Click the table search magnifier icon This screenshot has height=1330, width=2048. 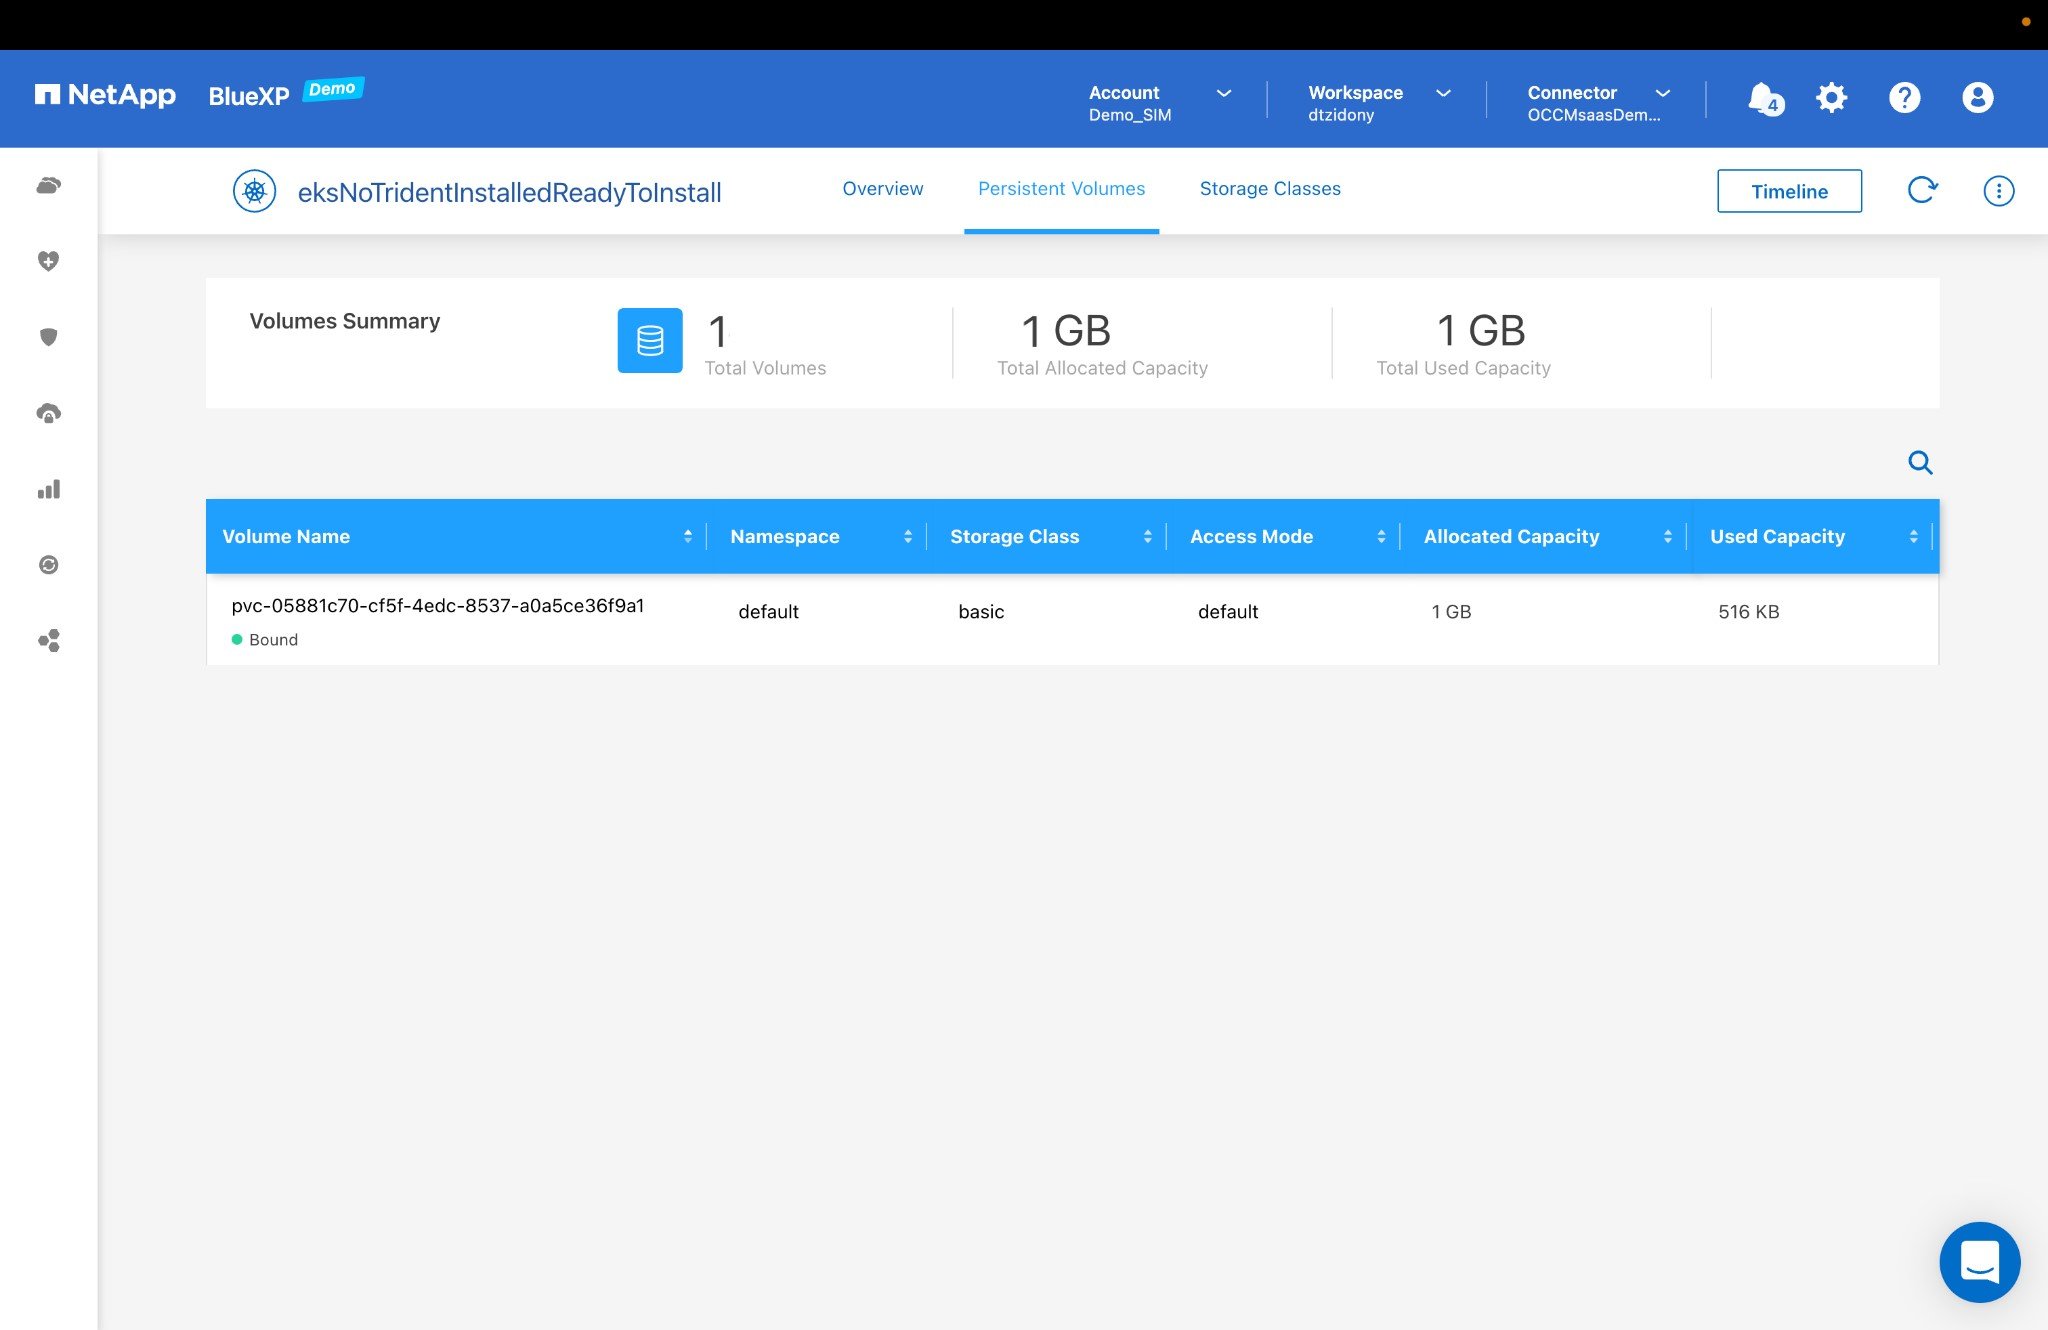click(x=1920, y=462)
